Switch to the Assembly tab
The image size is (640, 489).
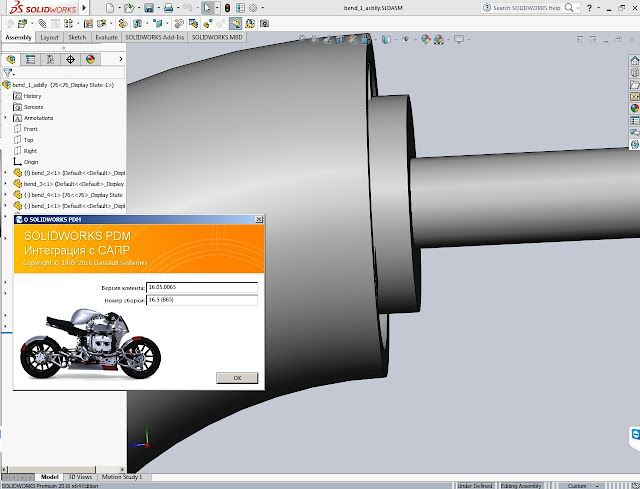click(18, 37)
